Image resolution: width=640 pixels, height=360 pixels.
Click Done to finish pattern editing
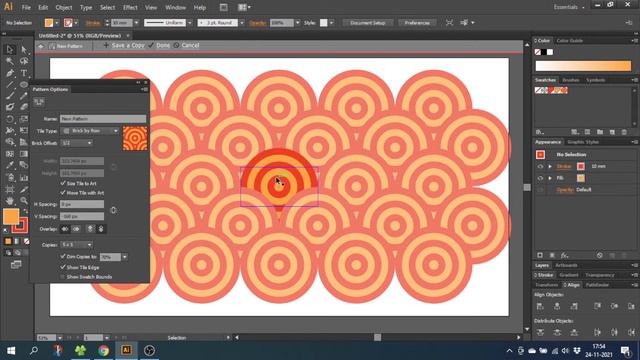tap(159, 45)
